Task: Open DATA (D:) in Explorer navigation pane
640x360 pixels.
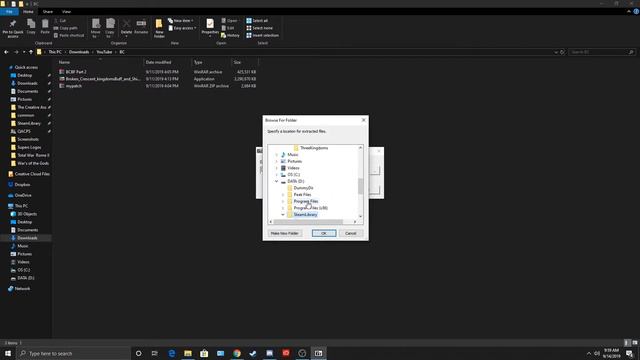Action: click(25, 278)
